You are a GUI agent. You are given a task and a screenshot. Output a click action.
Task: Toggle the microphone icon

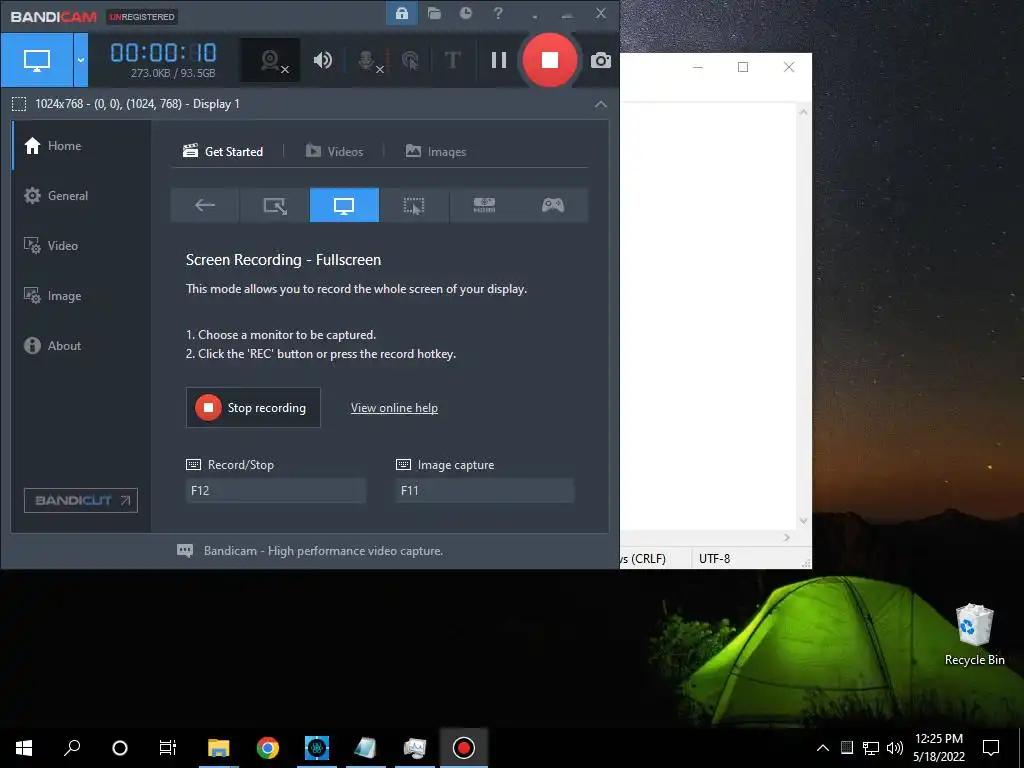point(368,61)
